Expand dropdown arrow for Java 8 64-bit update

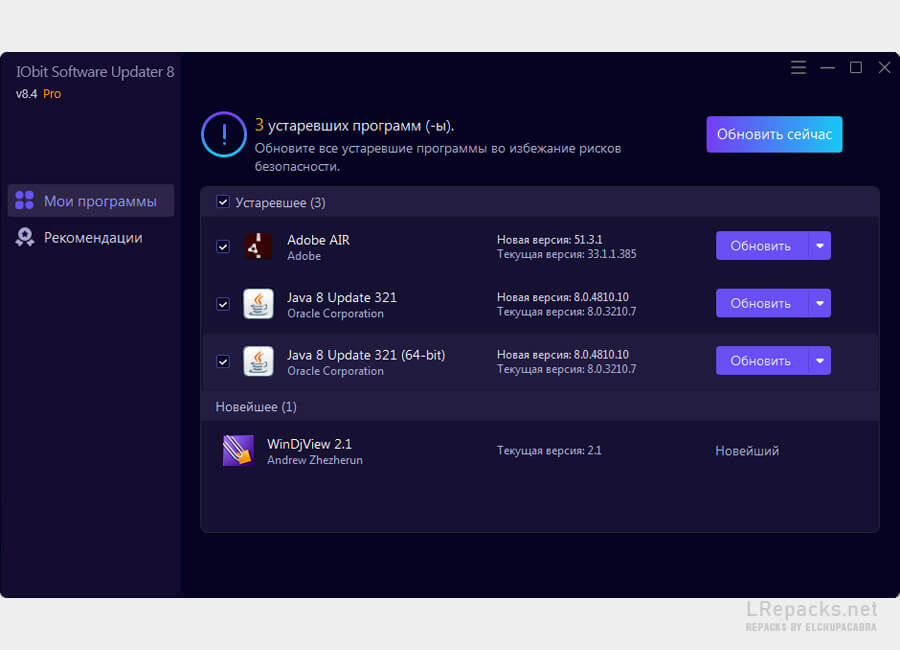[819, 361]
